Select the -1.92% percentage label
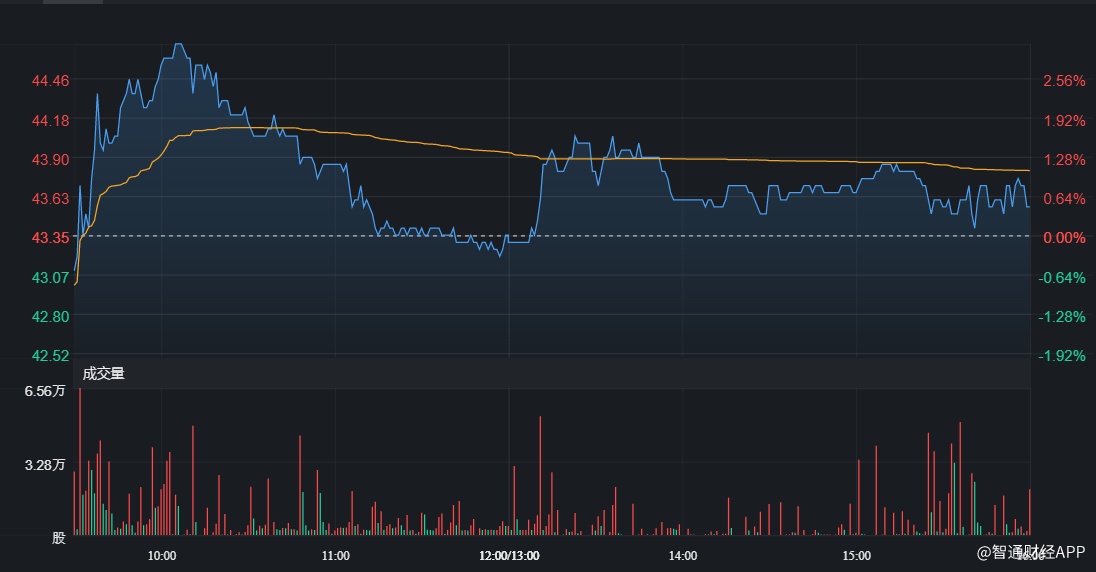Image resolution: width=1096 pixels, height=572 pixels. click(1062, 355)
